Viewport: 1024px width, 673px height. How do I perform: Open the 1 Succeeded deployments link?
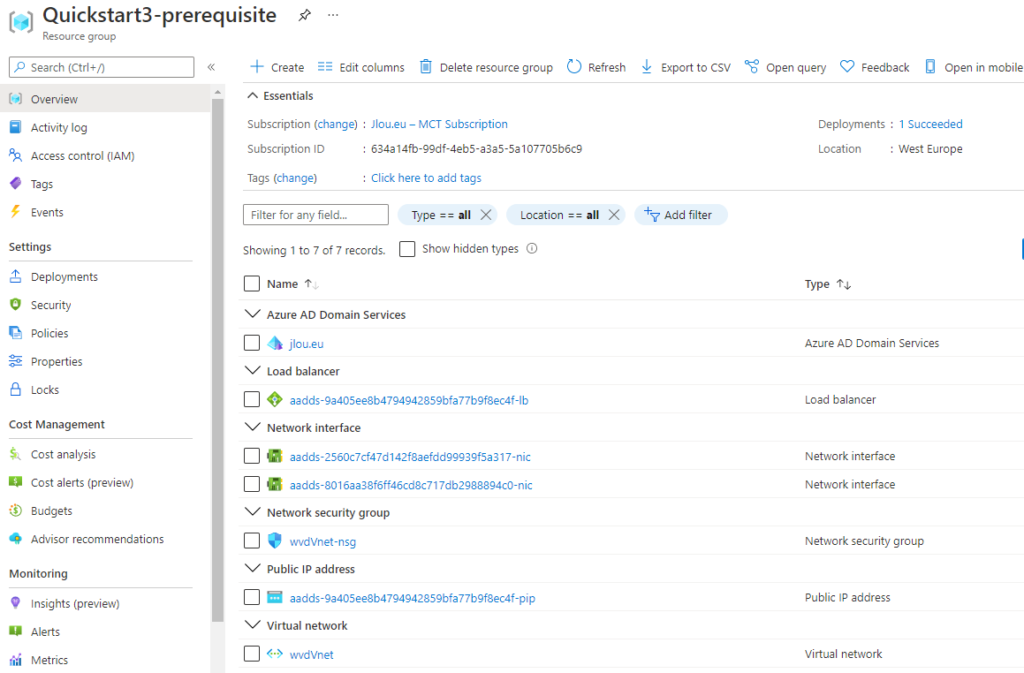tap(930, 124)
